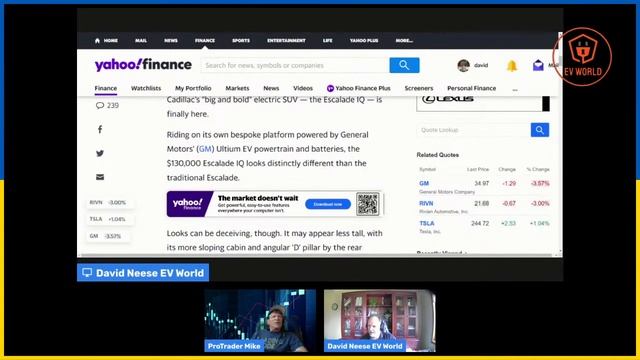Screen dimensions: 640x360
Task: Open Entertainment in the Yahoo top bar
Action: [286, 40]
